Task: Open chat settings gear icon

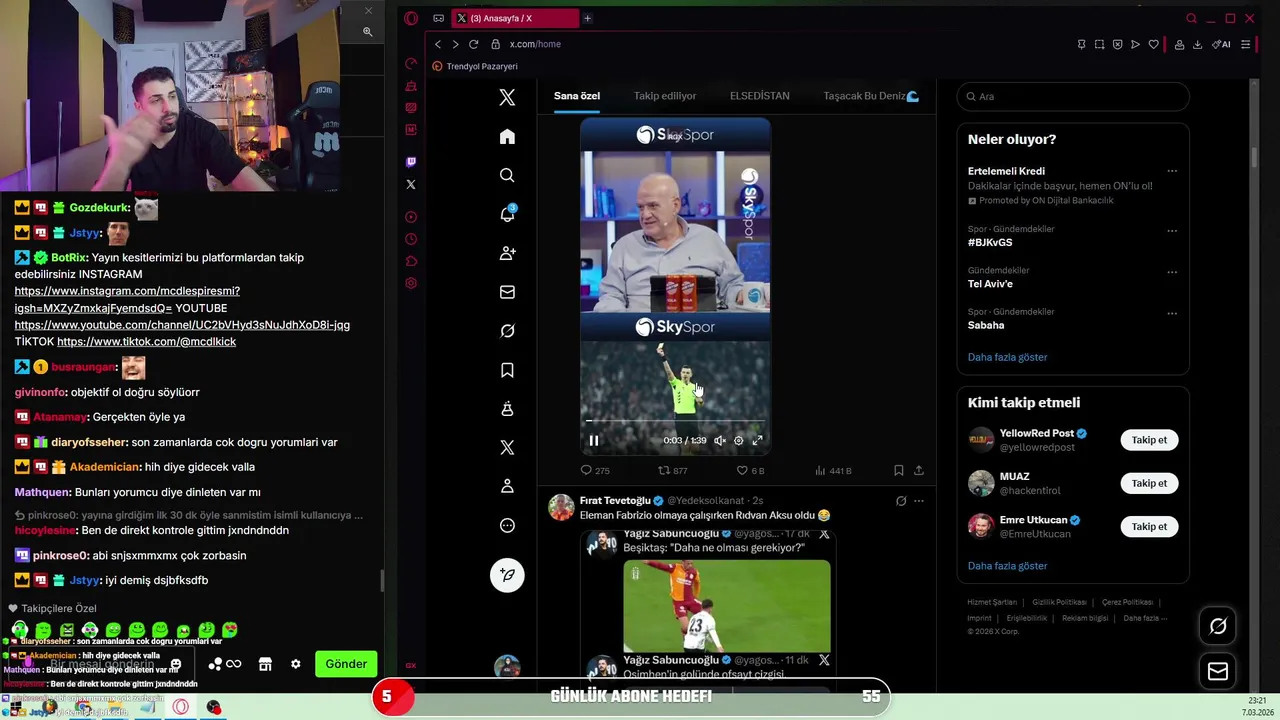Action: pos(296,664)
